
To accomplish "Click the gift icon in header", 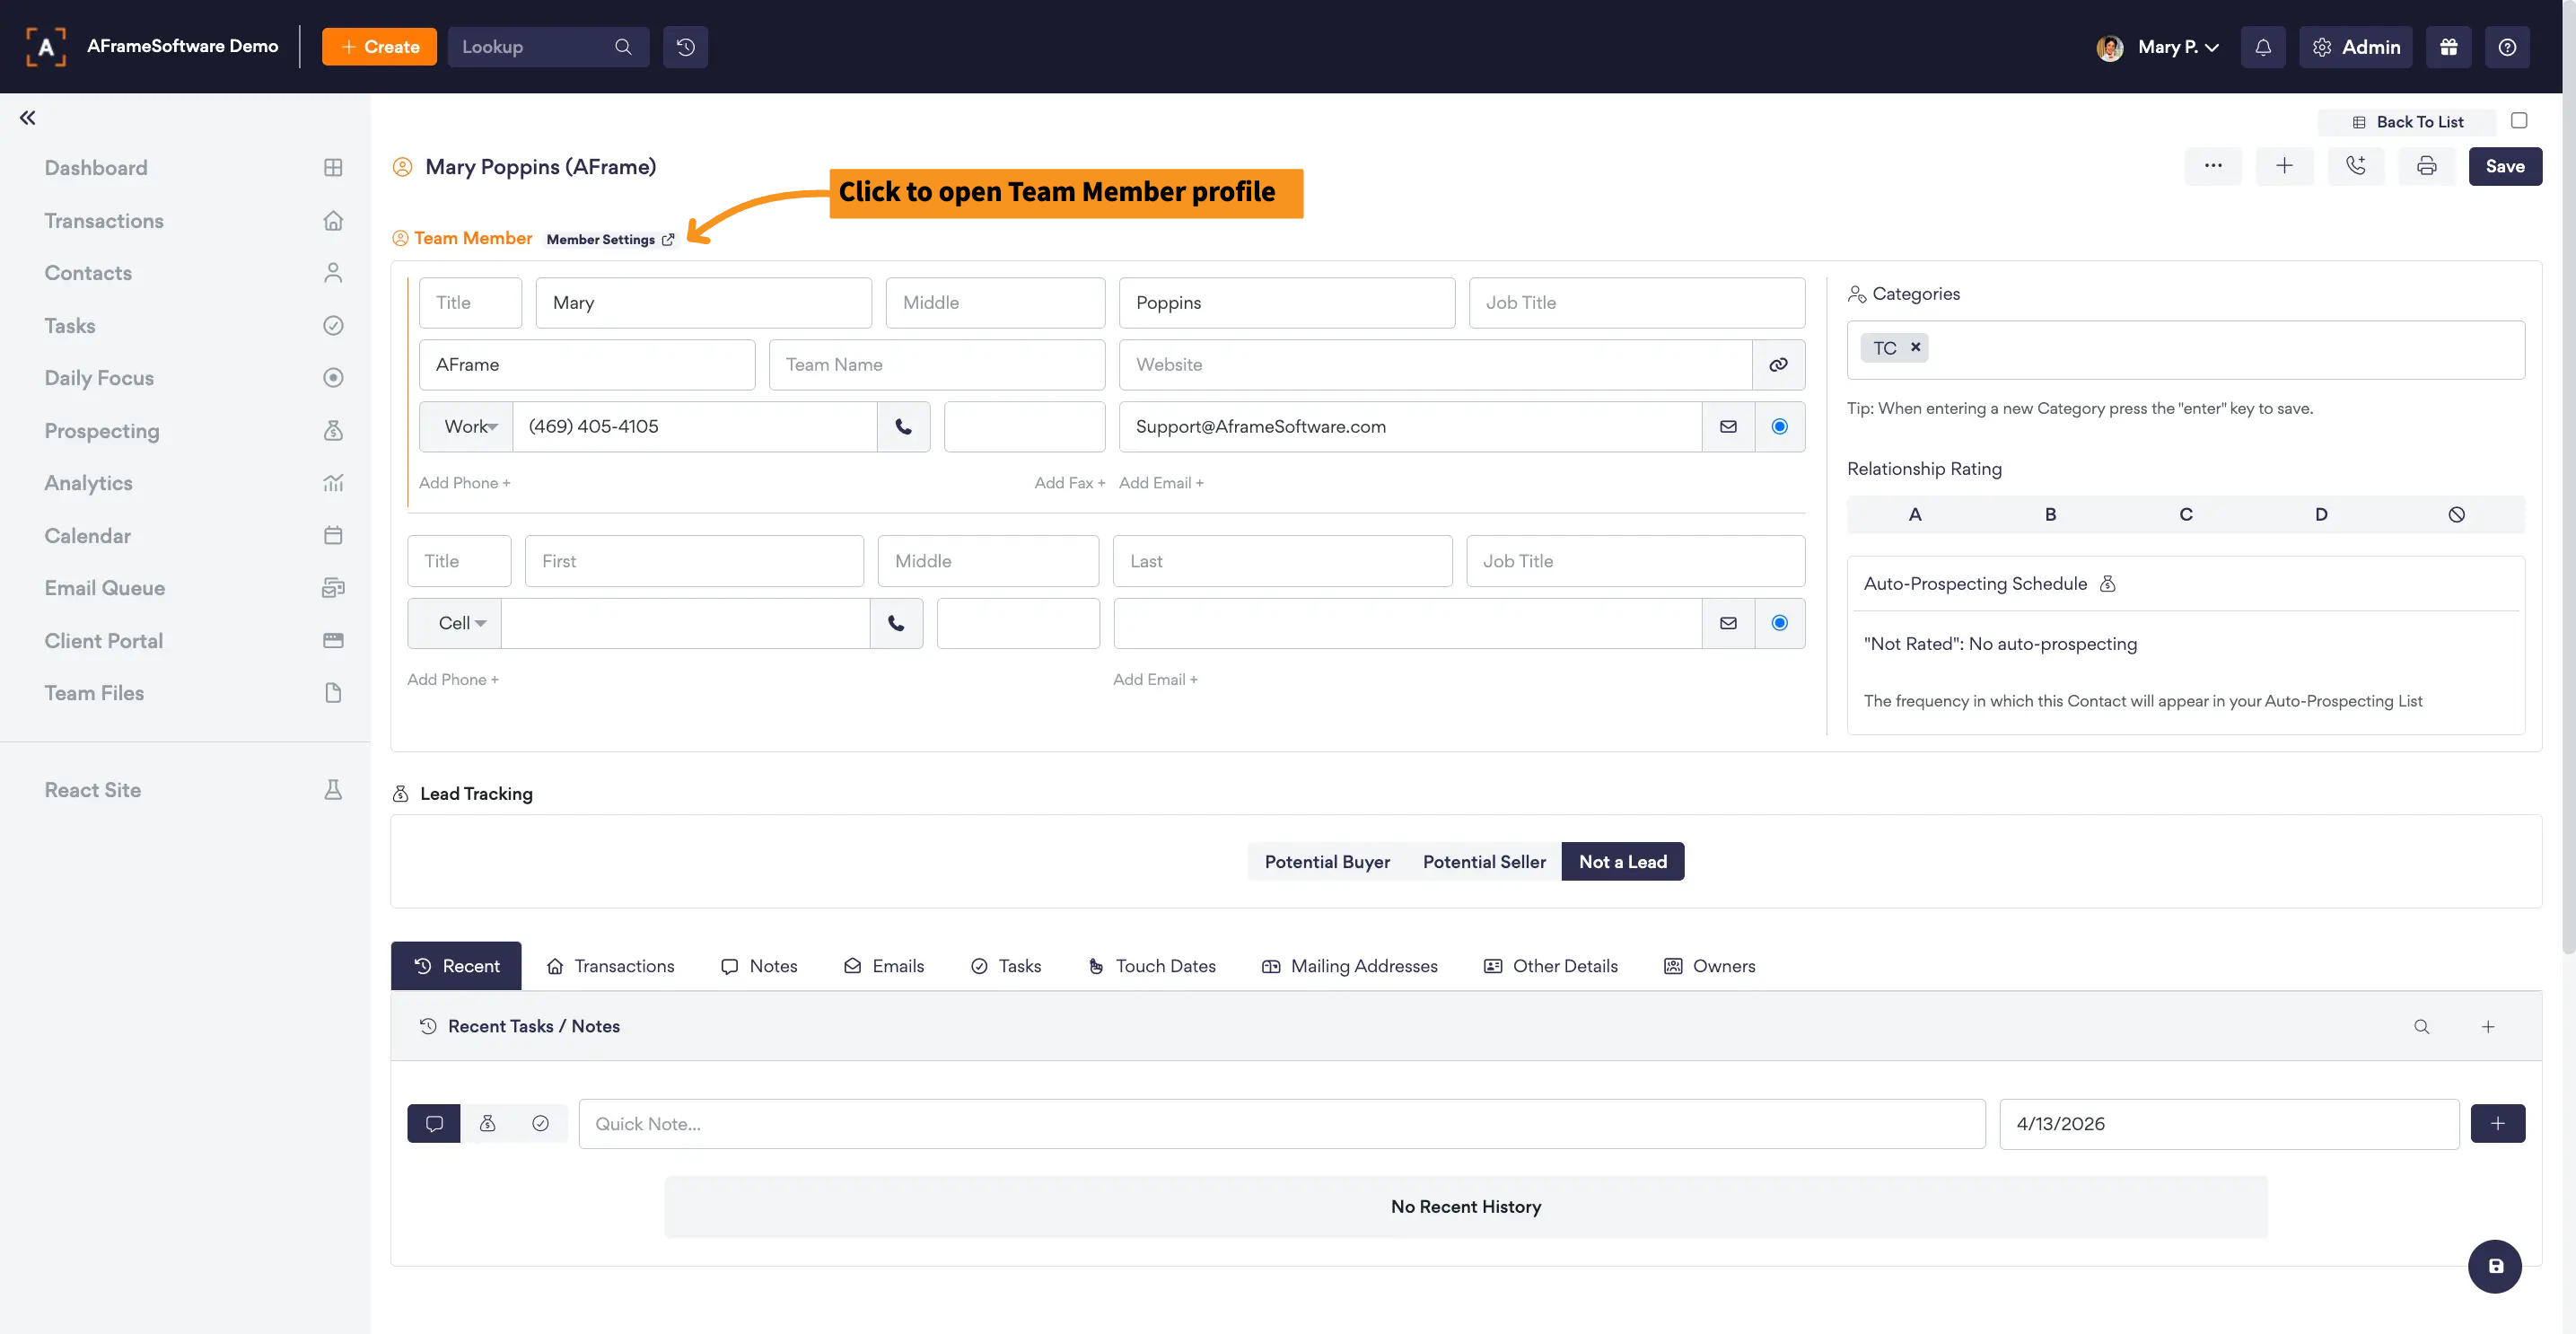I will (2448, 47).
